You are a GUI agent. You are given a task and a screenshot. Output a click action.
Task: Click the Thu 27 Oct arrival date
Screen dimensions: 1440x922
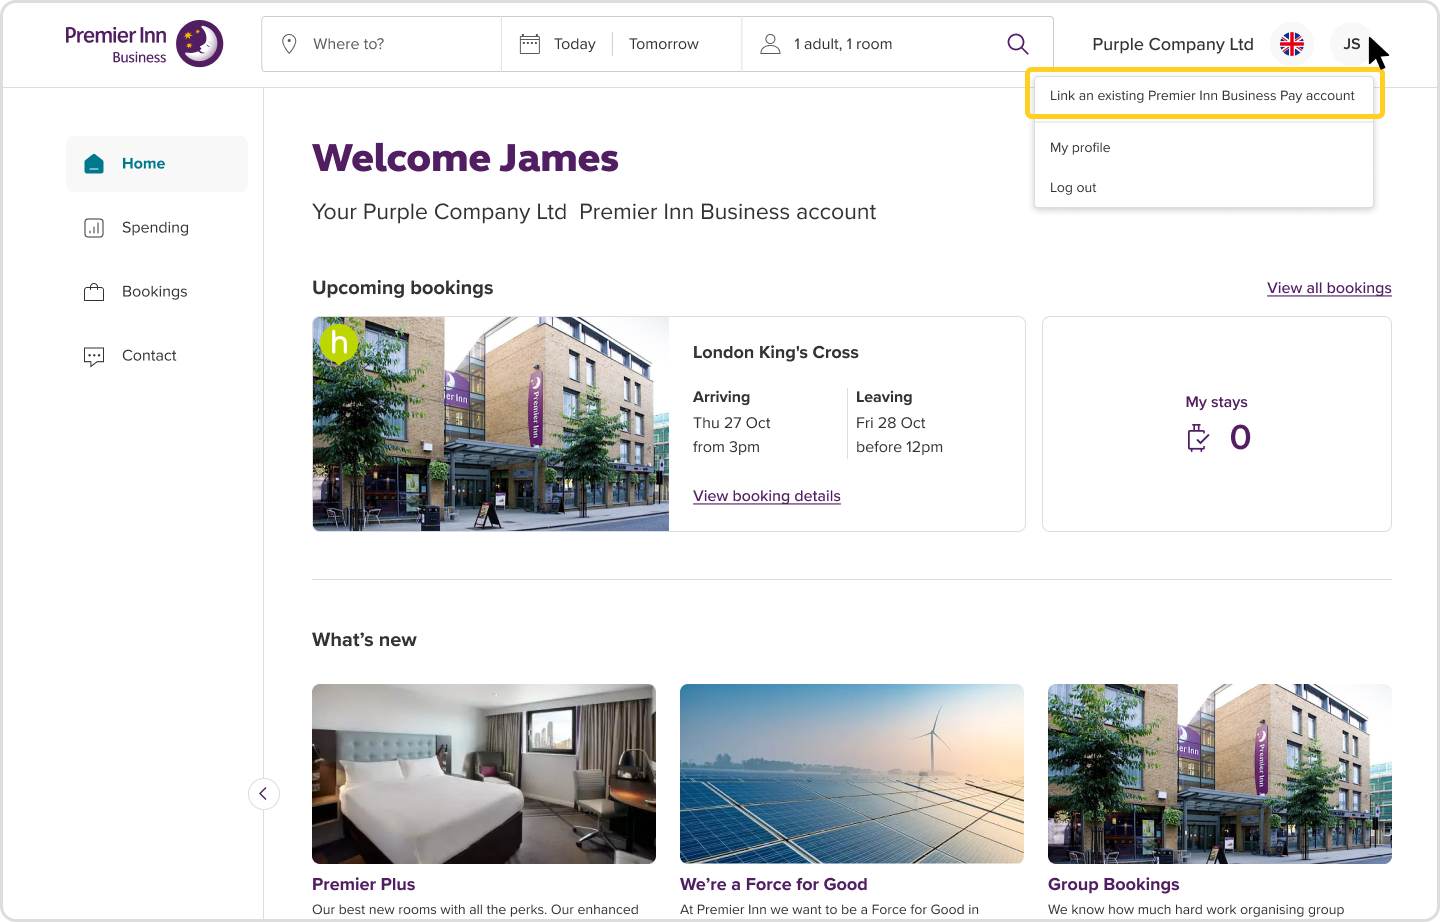pyautogui.click(x=732, y=423)
